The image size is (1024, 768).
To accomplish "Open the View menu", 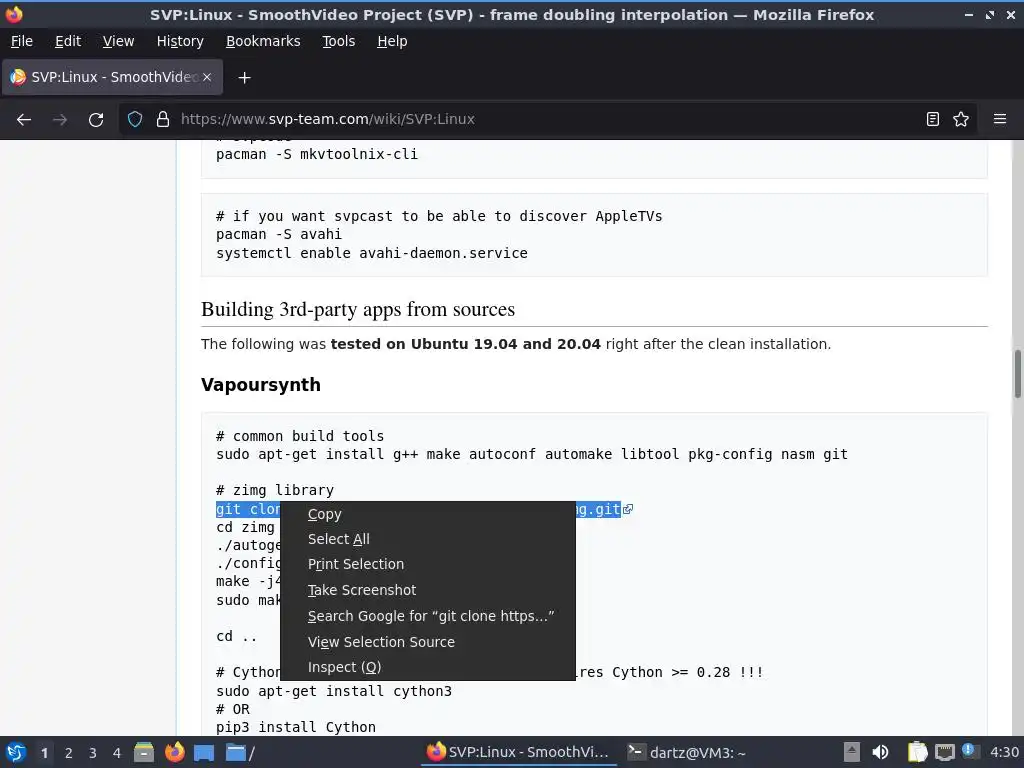I will [x=118, y=41].
